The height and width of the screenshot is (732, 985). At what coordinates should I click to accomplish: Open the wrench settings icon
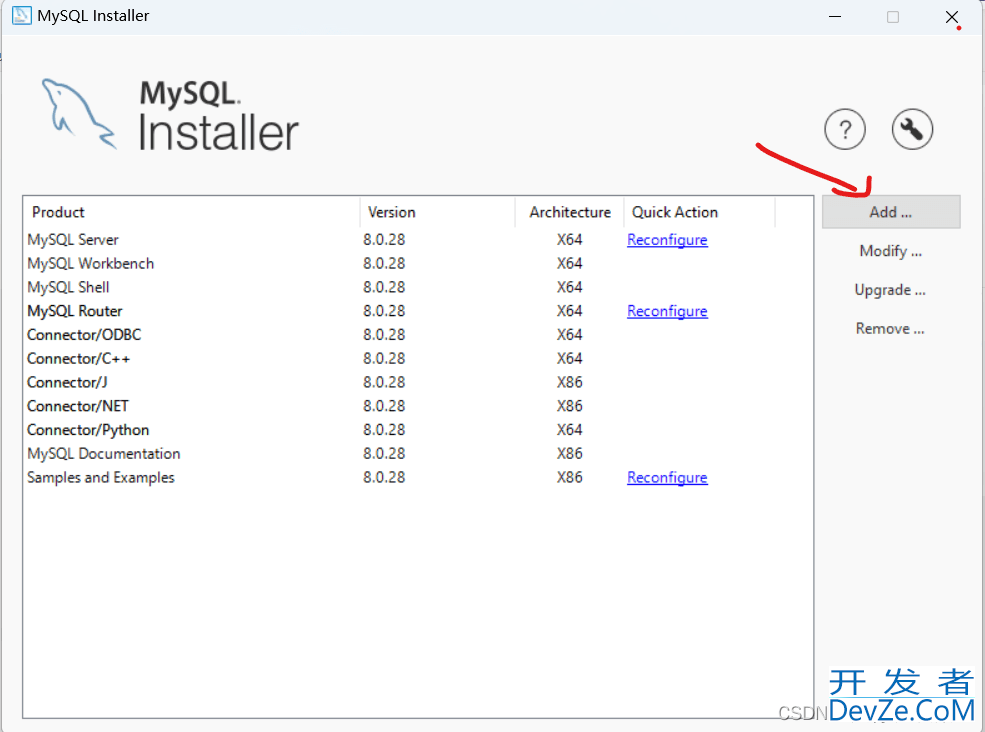(912, 129)
